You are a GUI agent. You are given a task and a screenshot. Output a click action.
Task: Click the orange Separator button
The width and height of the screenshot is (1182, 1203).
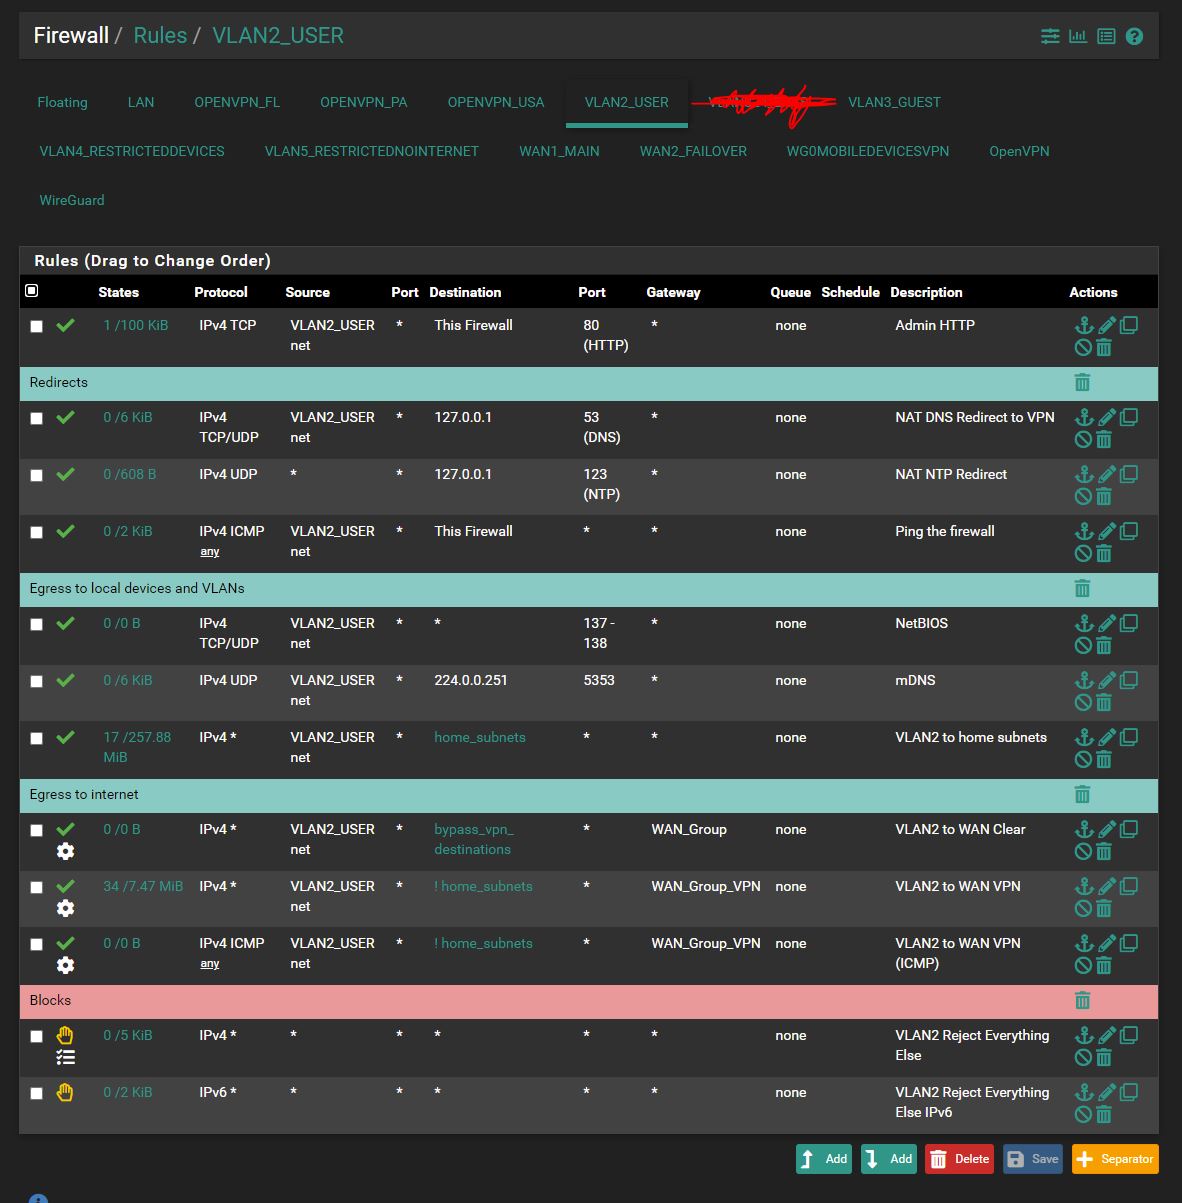click(x=1115, y=1159)
